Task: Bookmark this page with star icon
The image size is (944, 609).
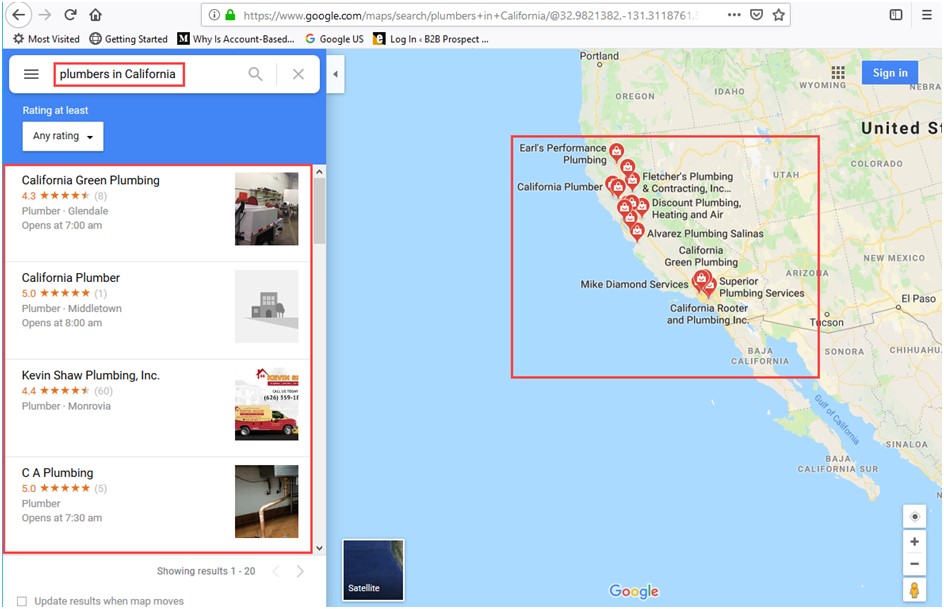Action: 778,15
